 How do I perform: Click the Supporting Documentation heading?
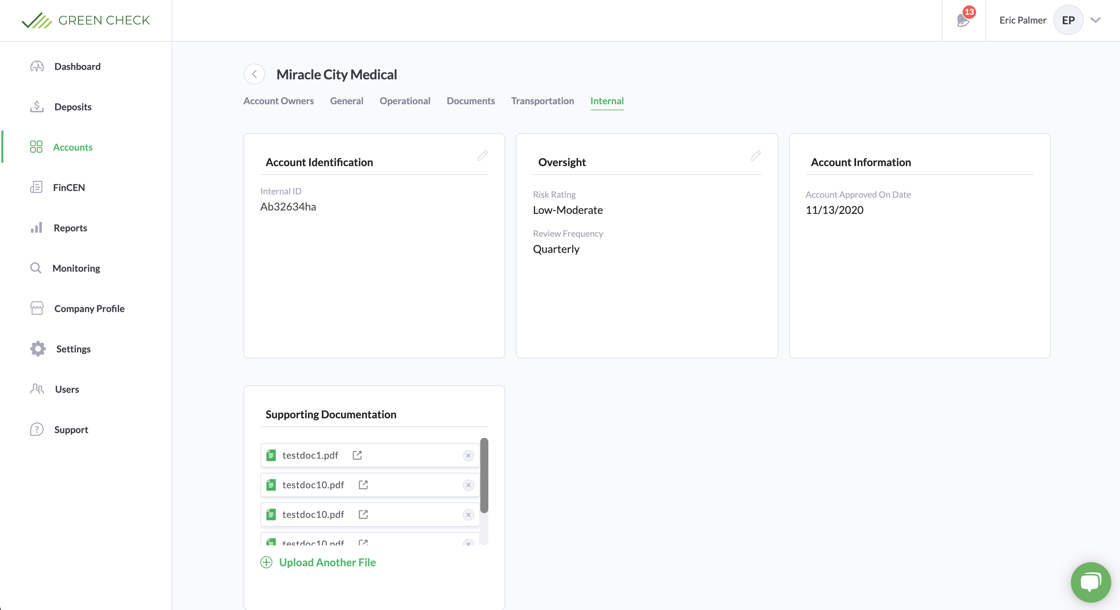tap(331, 414)
